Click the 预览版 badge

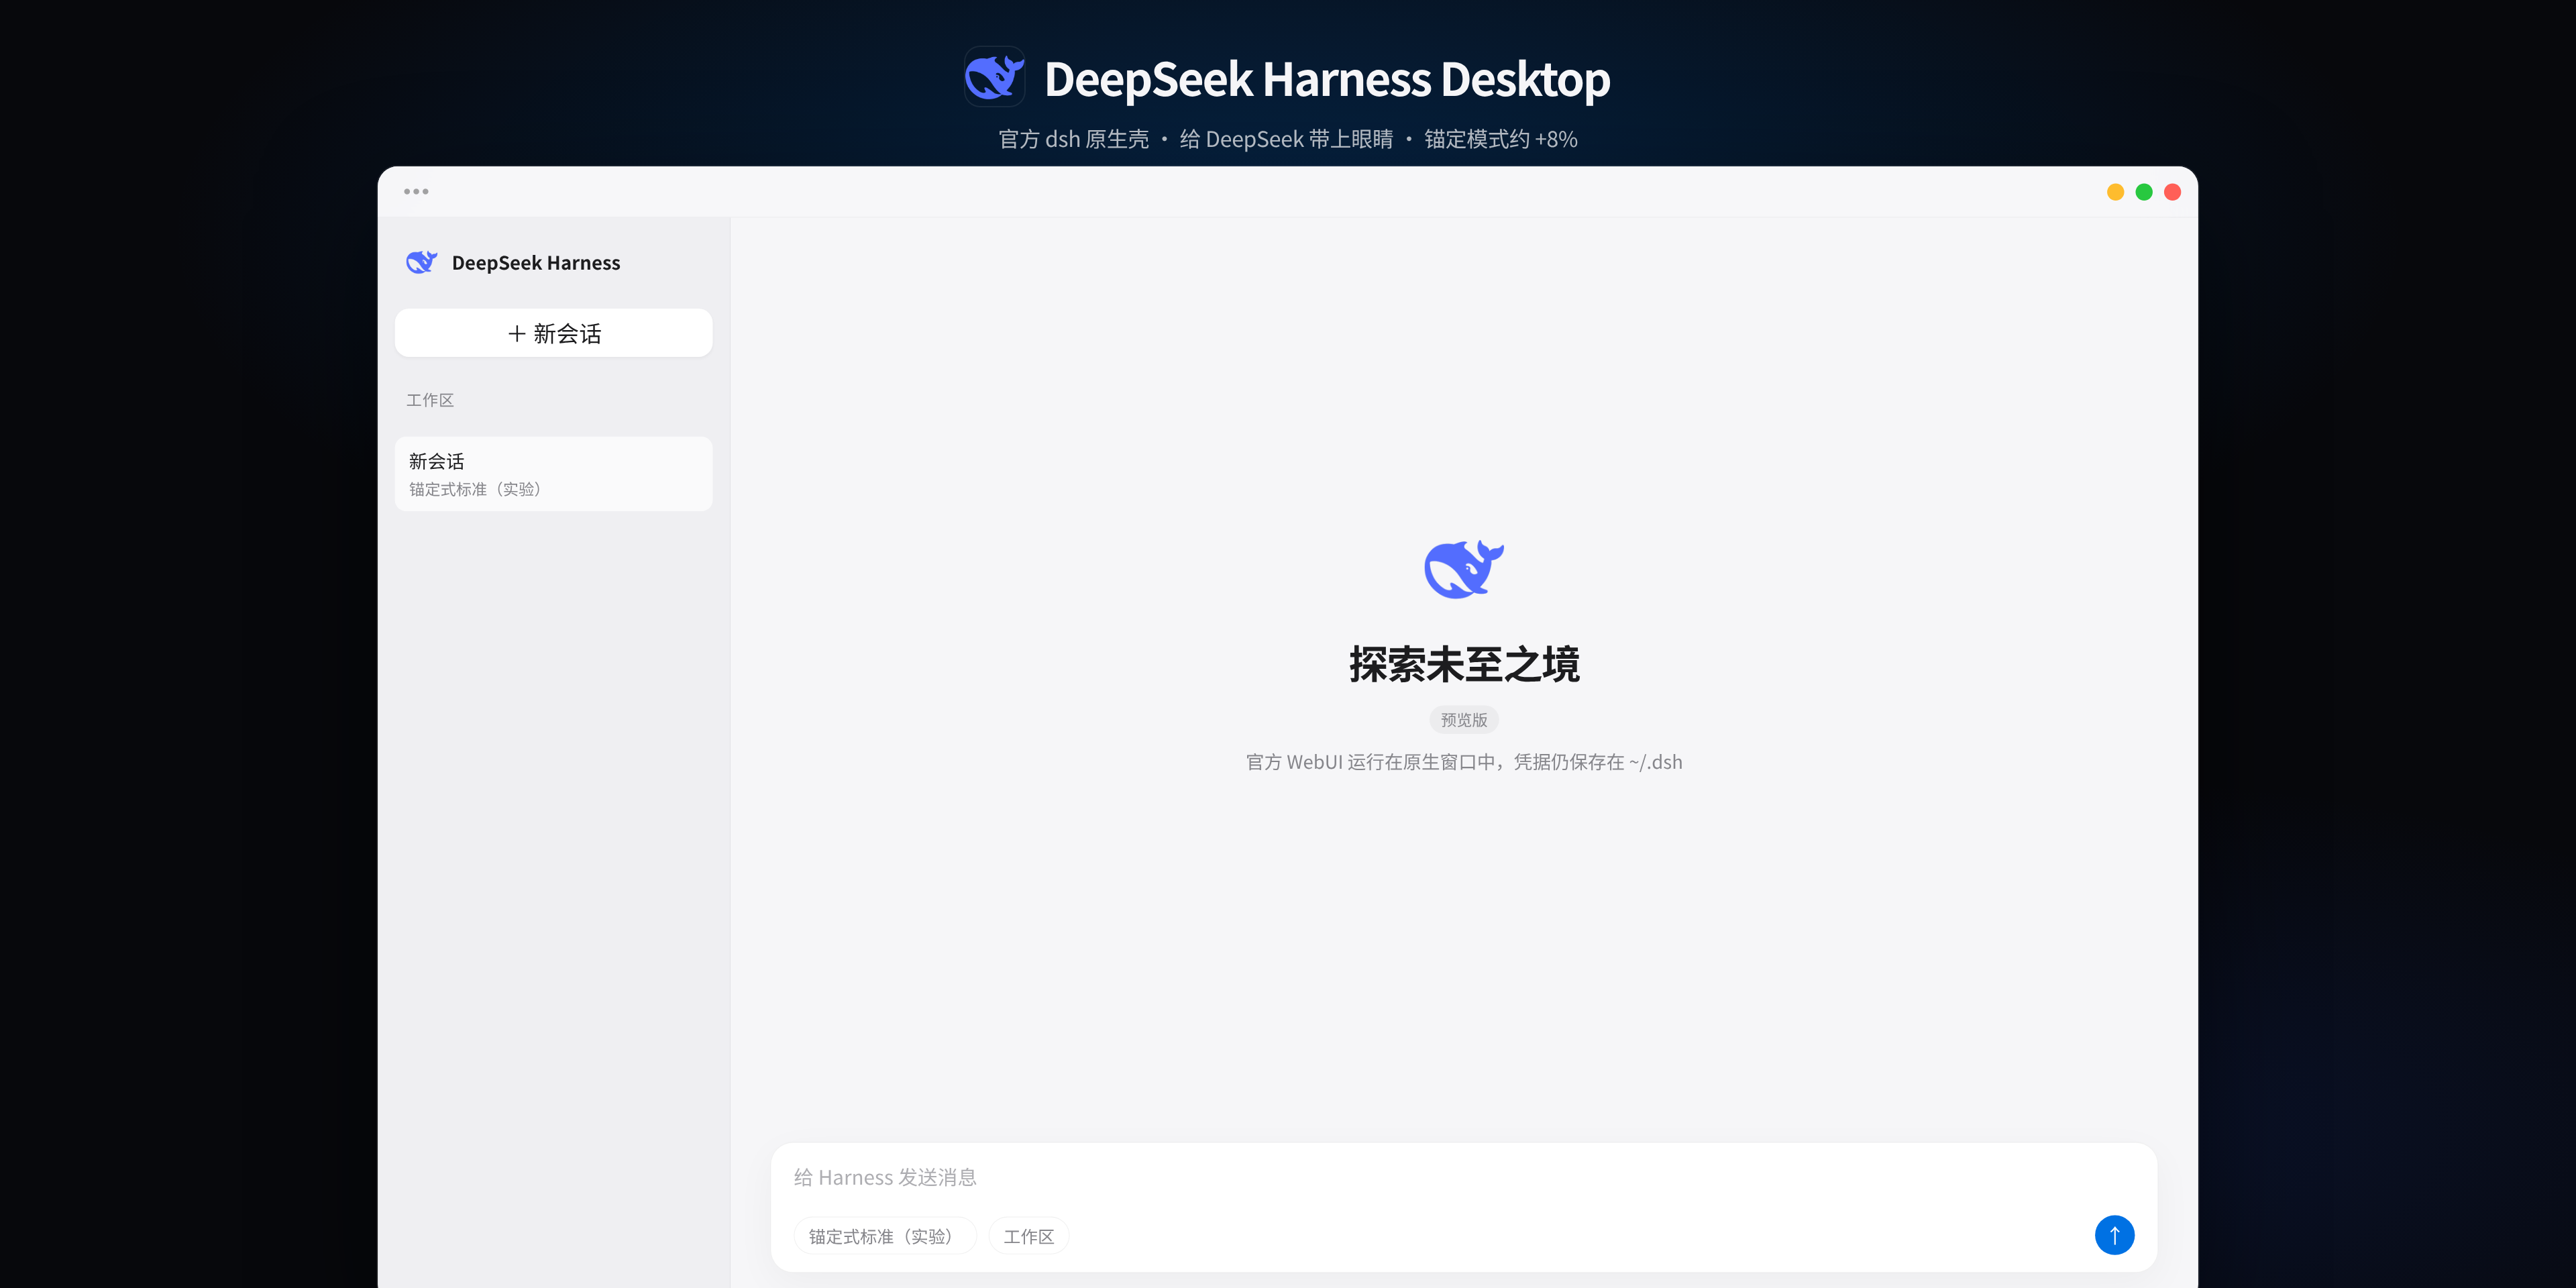[x=1463, y=720]
